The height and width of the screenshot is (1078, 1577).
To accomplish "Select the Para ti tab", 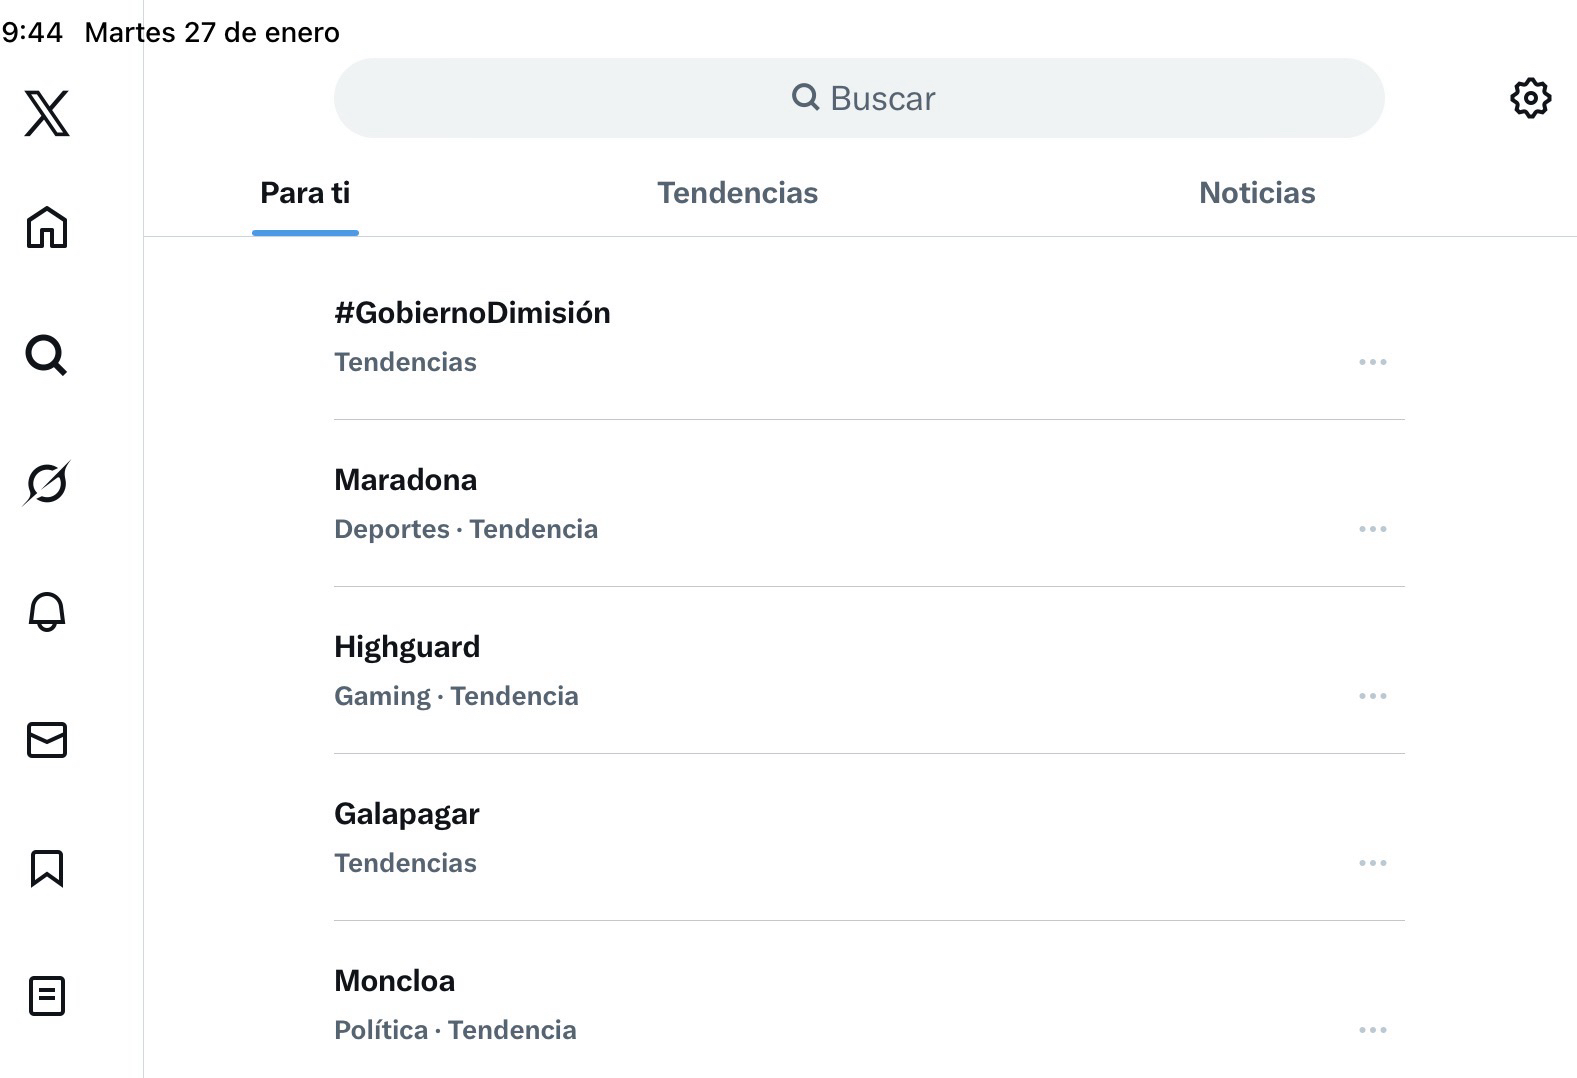I will (305, 193).
